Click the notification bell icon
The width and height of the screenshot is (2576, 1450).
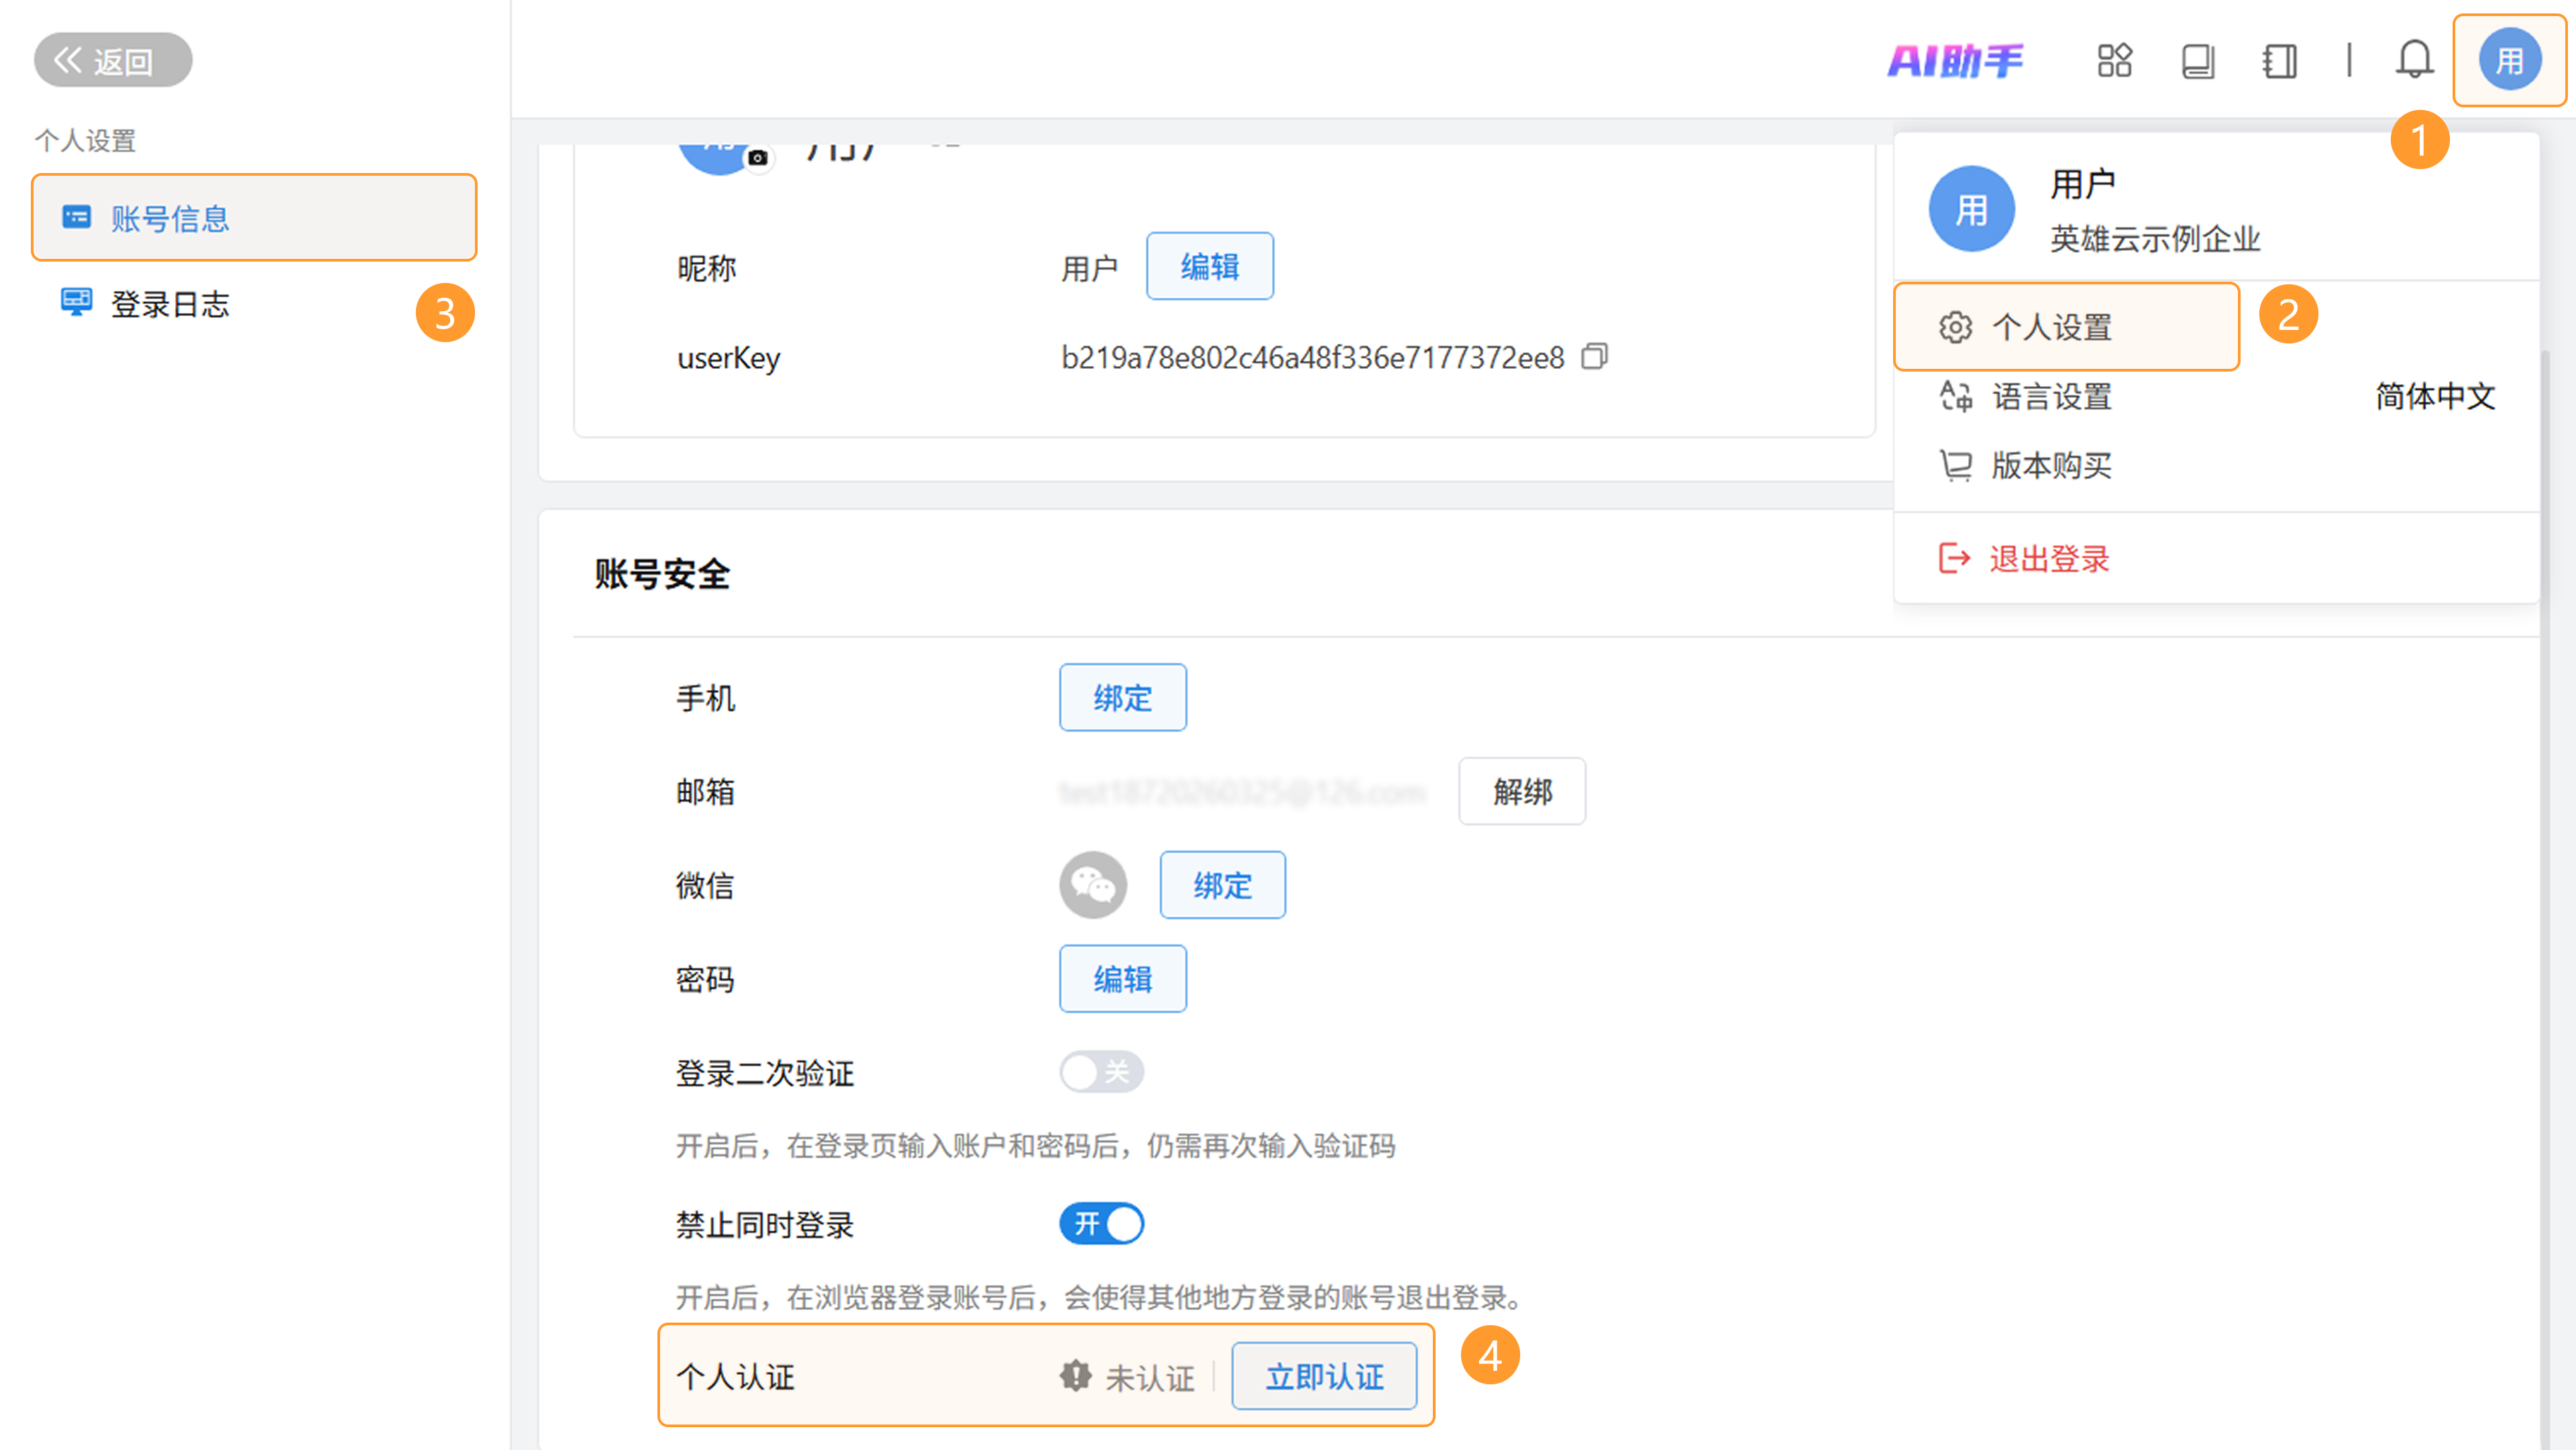(2413, 60)
